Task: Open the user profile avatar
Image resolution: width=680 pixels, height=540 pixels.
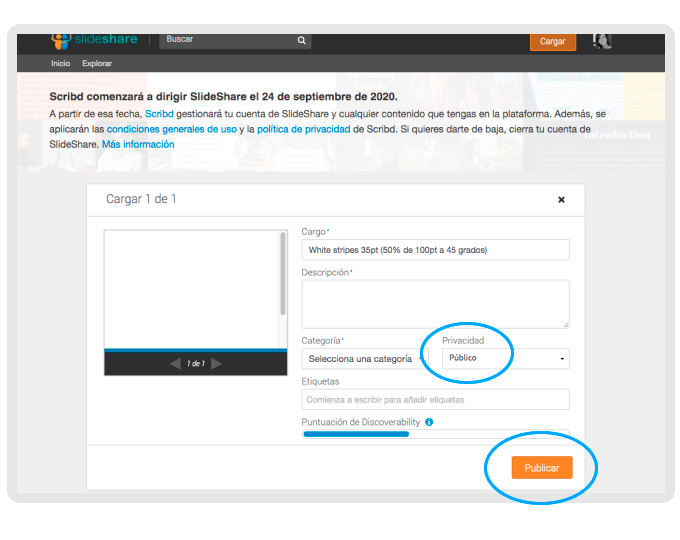Action: point(602,41)
